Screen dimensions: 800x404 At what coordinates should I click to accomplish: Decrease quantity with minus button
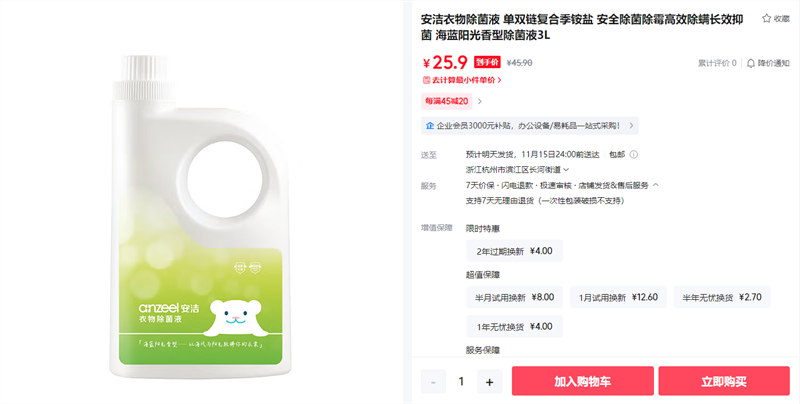(x=433, y=382)
